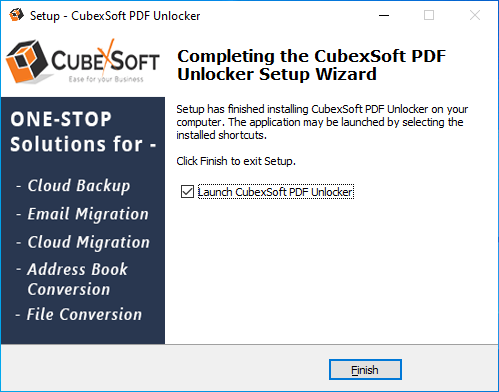This screenshot has width=499, height=392.
Task: Click the Address Book Conversion sidebar entry
Action: point(77,279)
